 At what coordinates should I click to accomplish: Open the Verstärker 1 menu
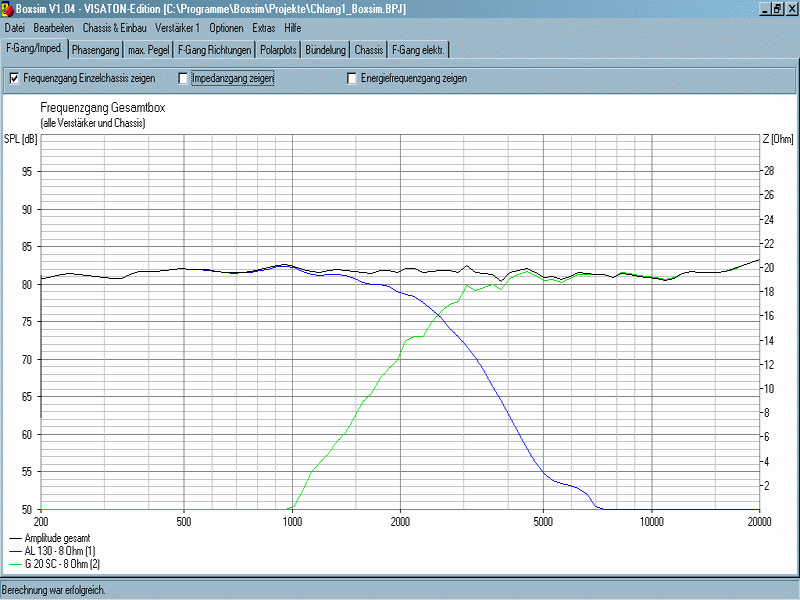[x=177, y=28]
